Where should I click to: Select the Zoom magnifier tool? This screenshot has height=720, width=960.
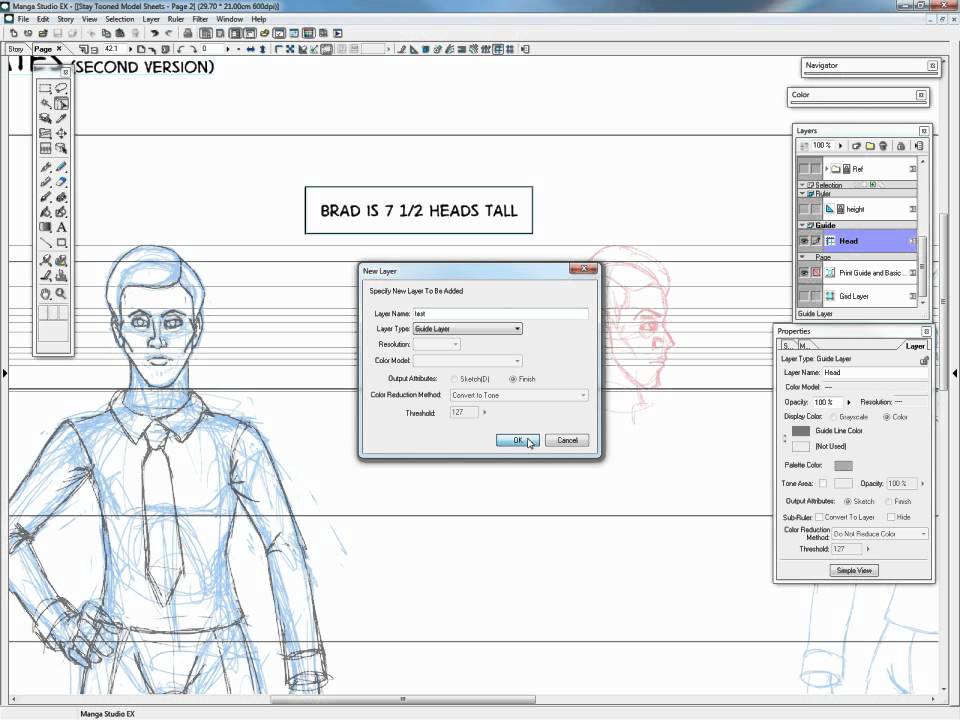61,294
